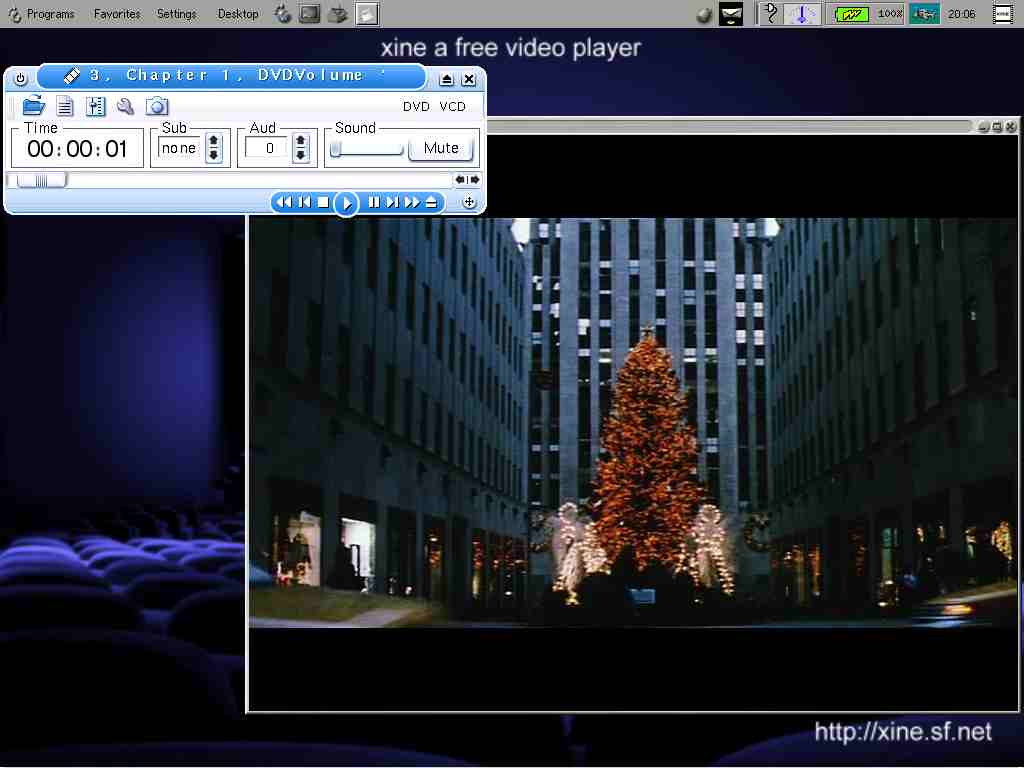Open the setup wrench icon
The image size is (1024, 768).
[125, 106]
